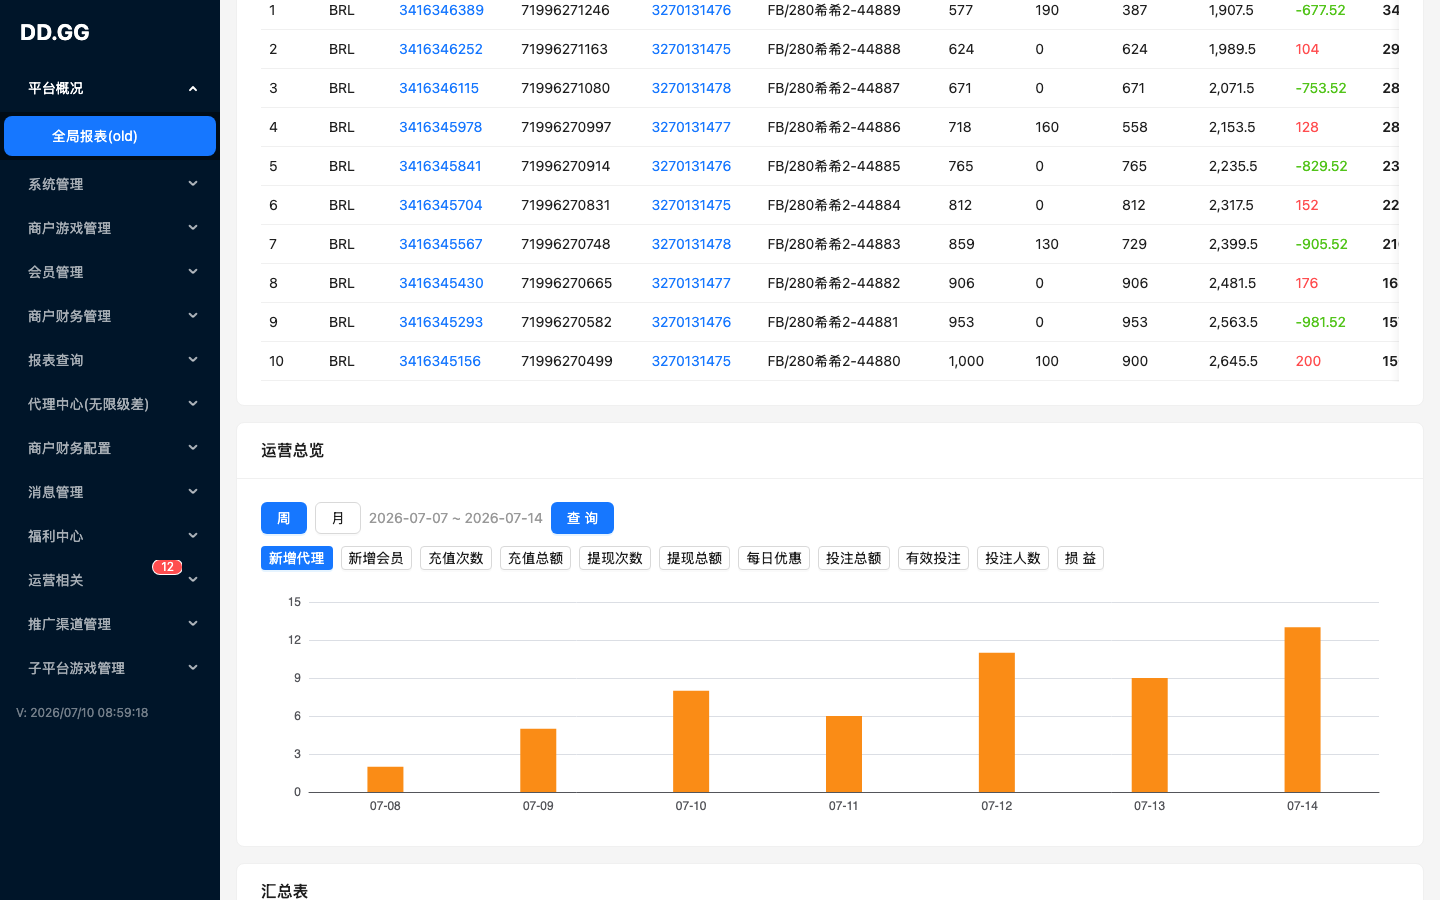Click the 07-14 chart bar
Screen dimensions: 1440x900
coord(1303,710)
